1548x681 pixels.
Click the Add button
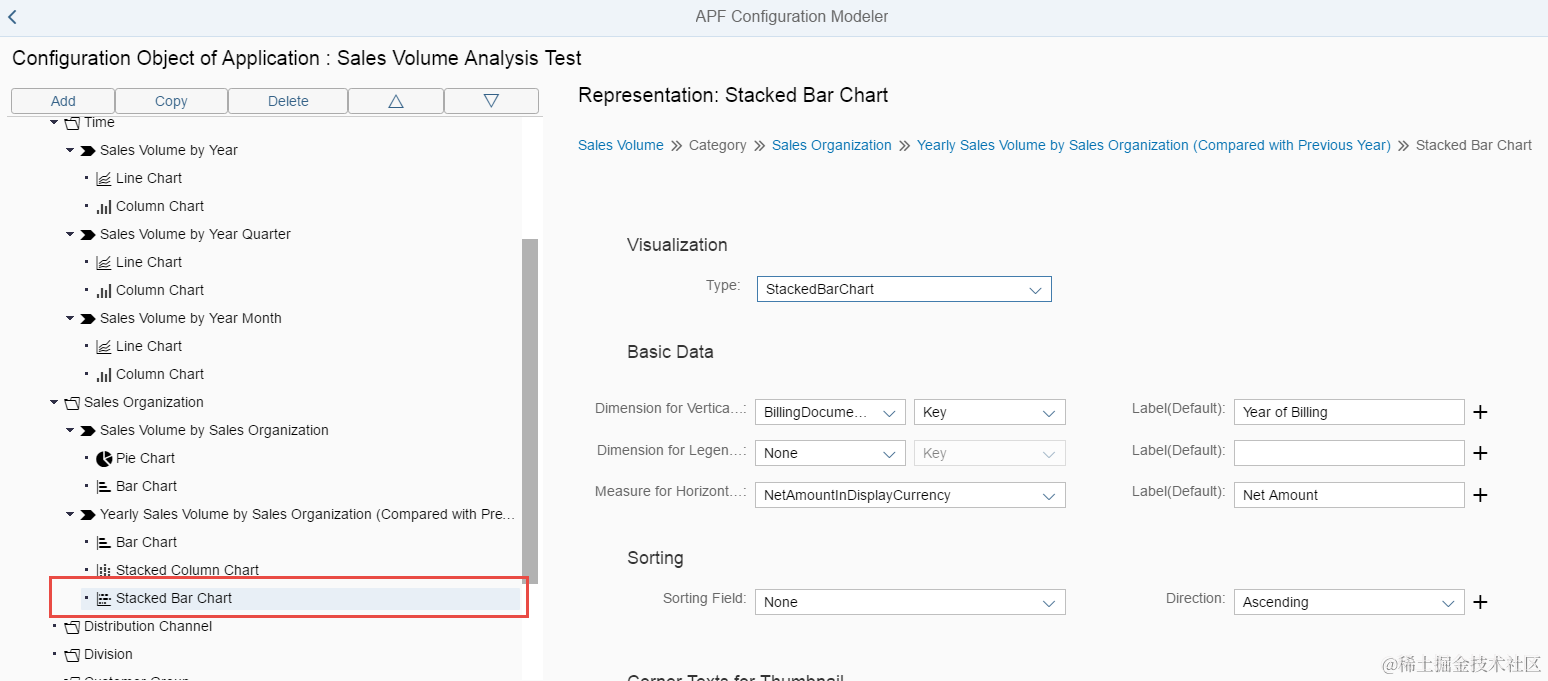[x=63, y=101]
